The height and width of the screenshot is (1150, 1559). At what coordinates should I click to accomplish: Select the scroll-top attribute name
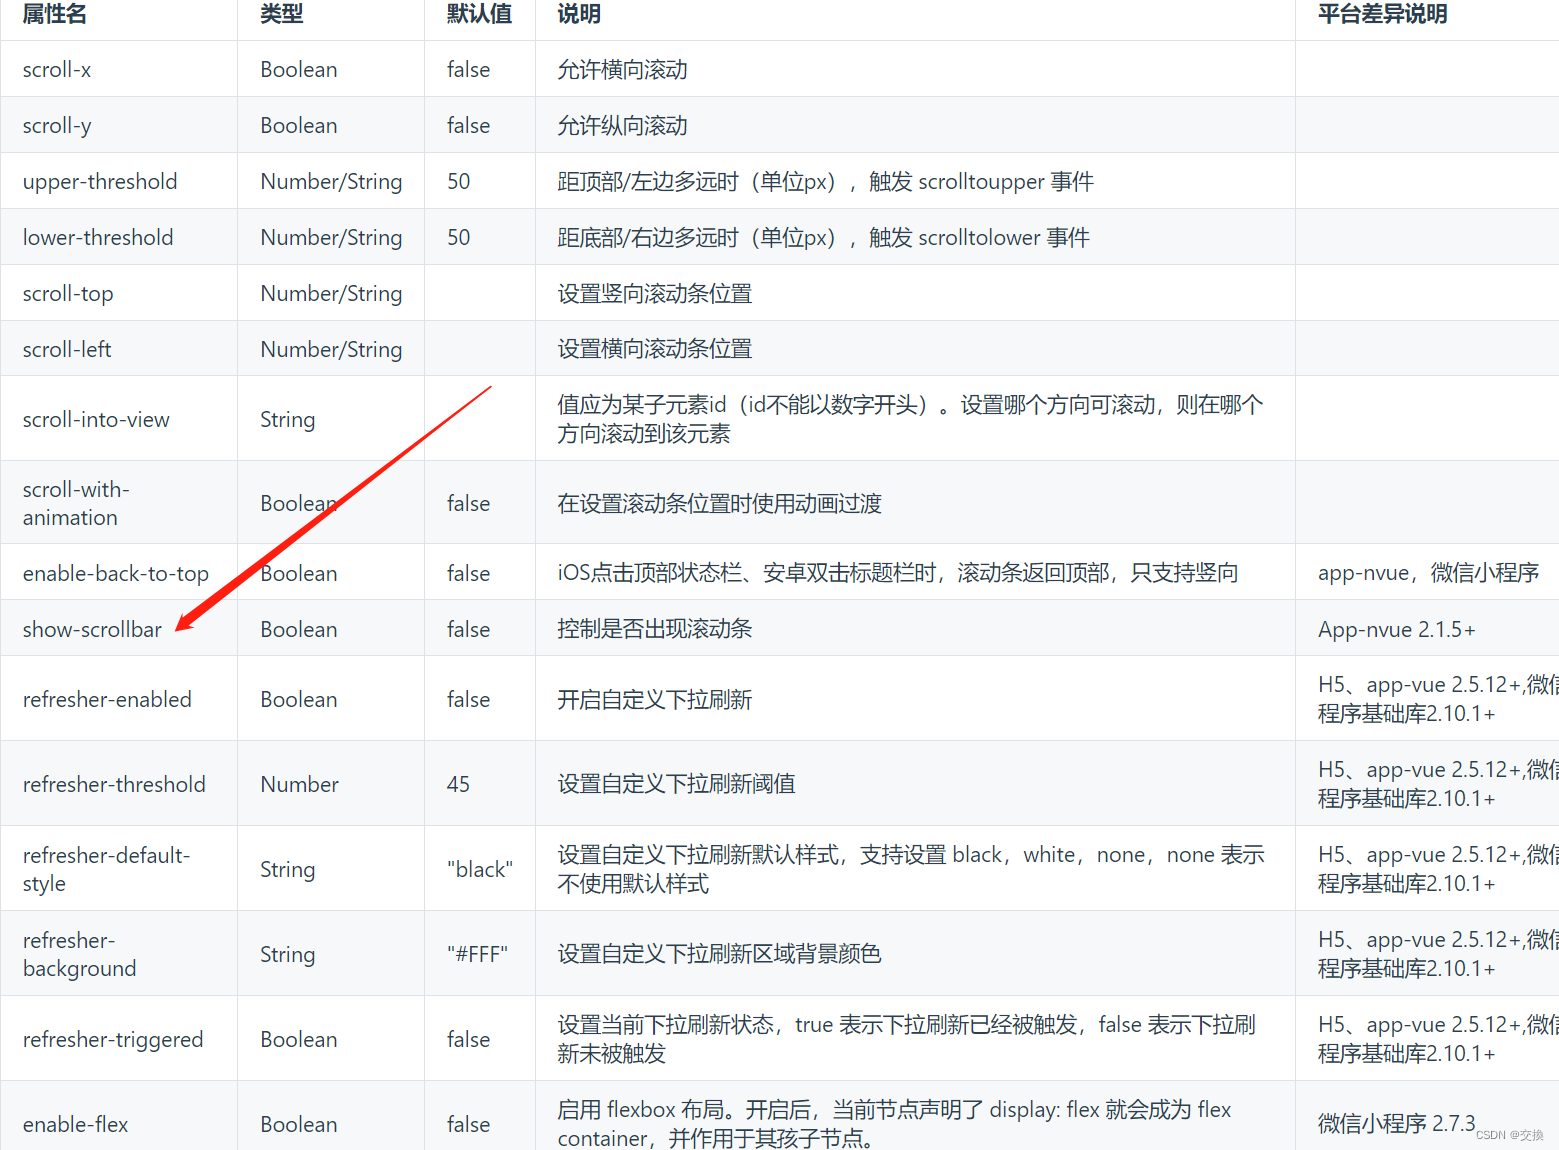pos(68,293)
